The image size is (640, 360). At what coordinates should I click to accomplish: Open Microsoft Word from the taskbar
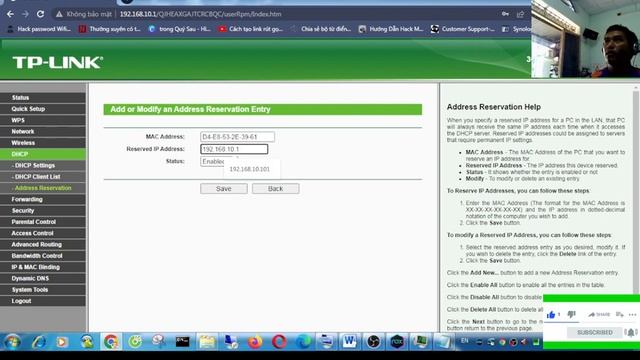coord(349,342)
